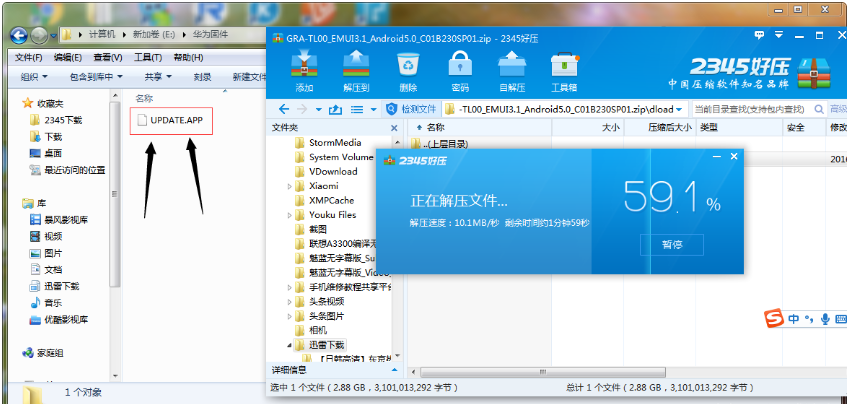Select 截图 folder in tree
Image resolution: width=850 pixels, height=404 pixels.
point(311,229)
